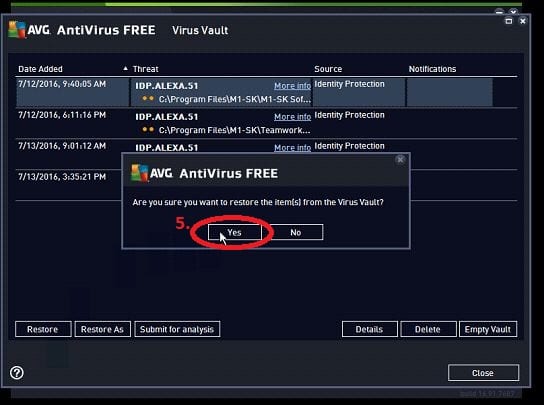
Task: Confirm restore by clicking Yes
Action: [x=235, y=232]
